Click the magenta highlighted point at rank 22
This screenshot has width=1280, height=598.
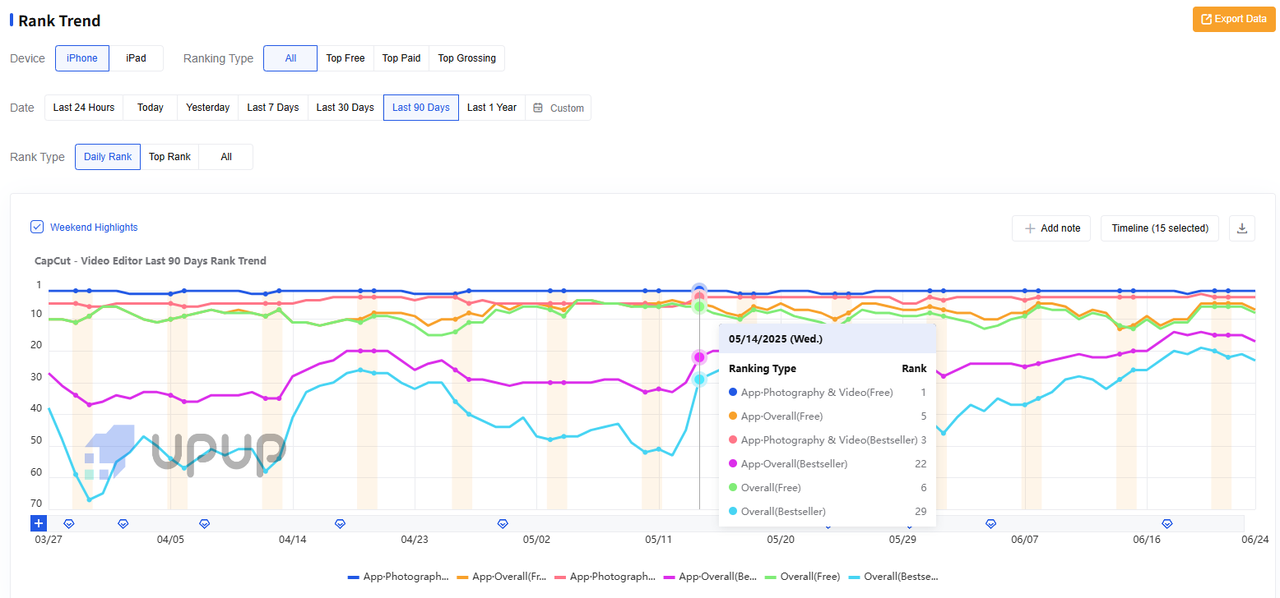tap(699, 357)
